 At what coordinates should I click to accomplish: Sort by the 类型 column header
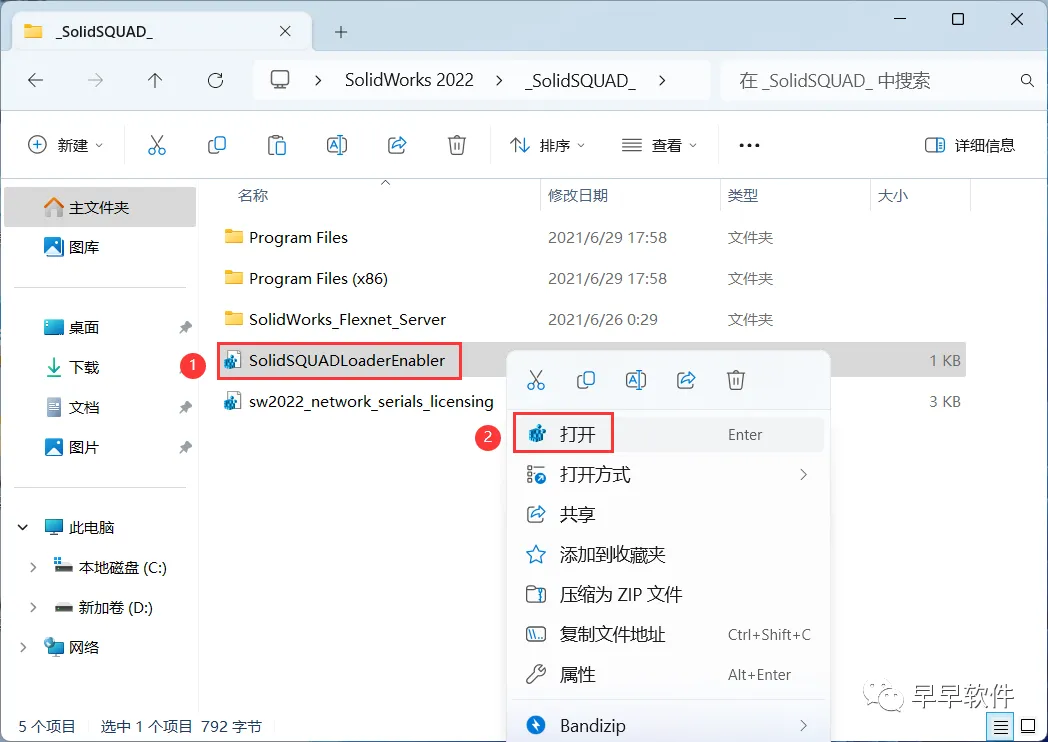743,195
